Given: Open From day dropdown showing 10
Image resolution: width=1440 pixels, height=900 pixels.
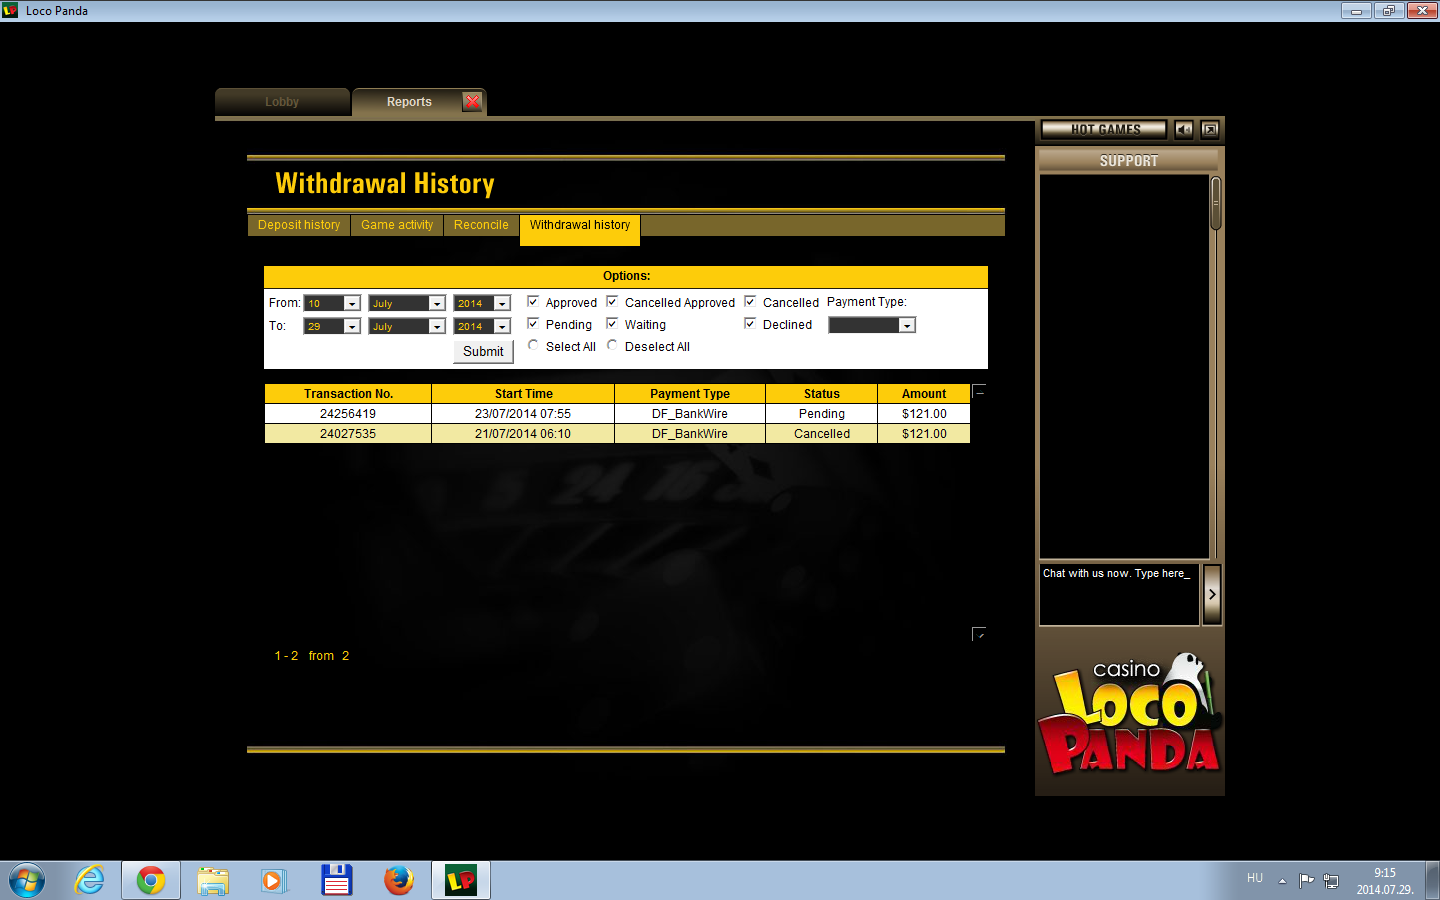Looking at the screenshot, I should 332,303.
